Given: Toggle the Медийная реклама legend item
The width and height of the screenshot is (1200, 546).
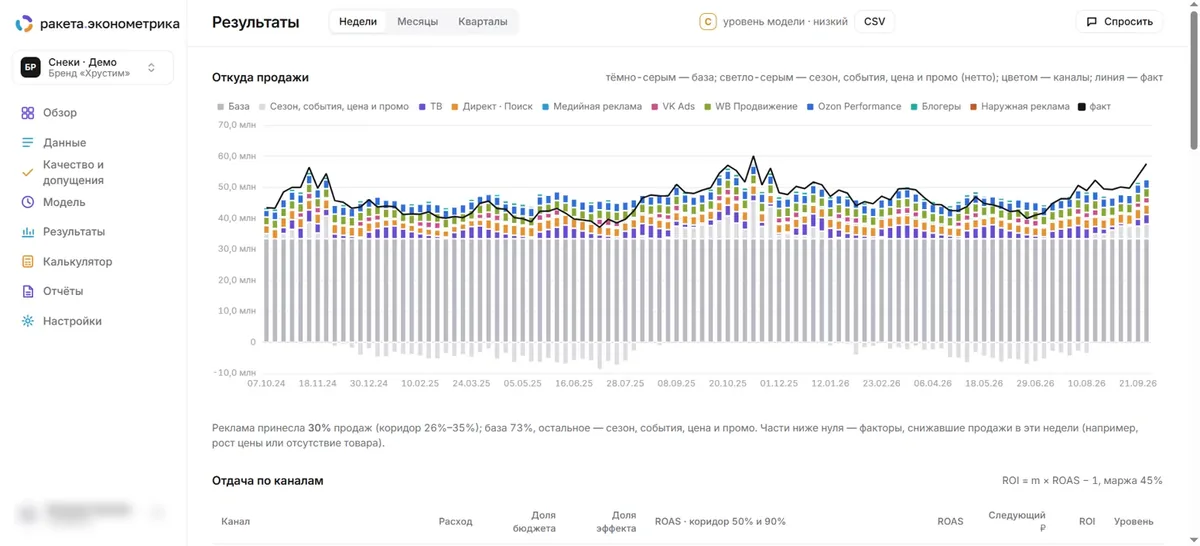Looking at the screenshot, I should click(x=592, y=107).
